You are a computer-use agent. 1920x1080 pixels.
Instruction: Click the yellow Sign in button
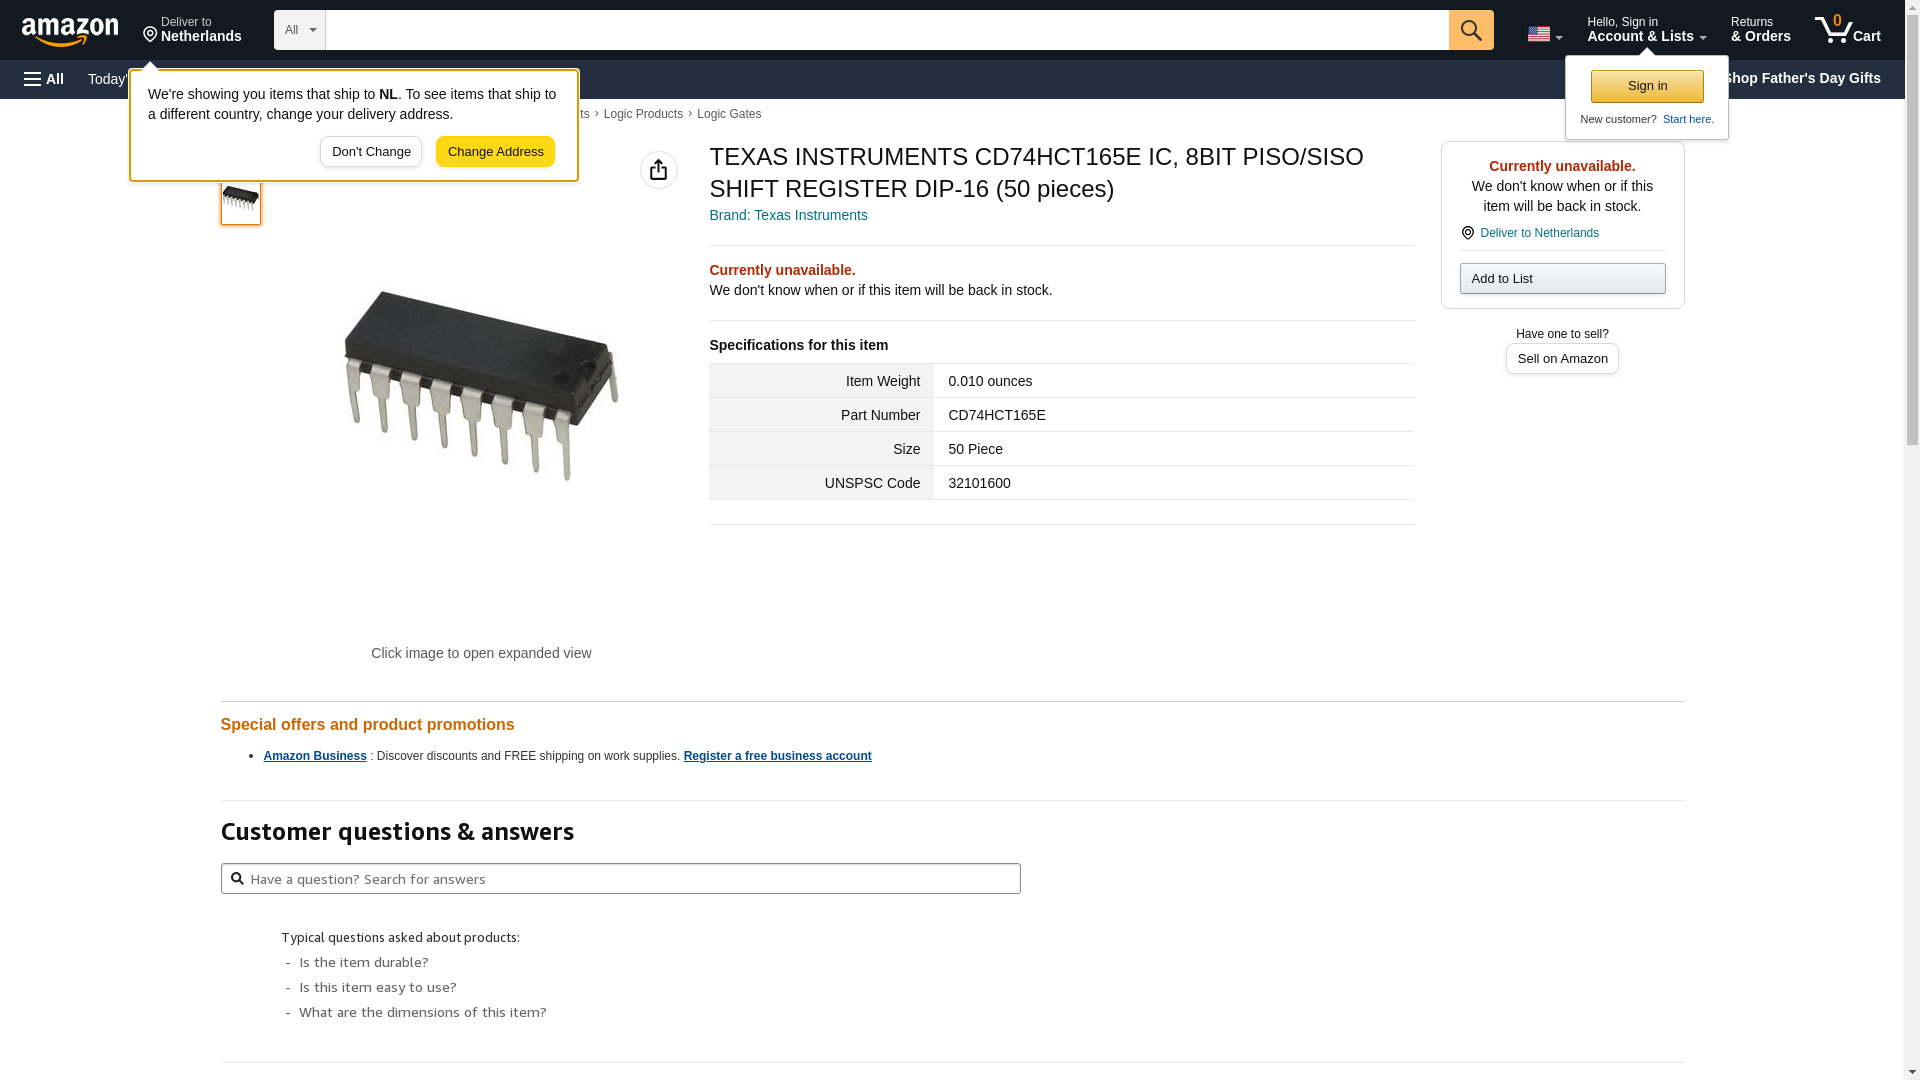[1647, 86]
